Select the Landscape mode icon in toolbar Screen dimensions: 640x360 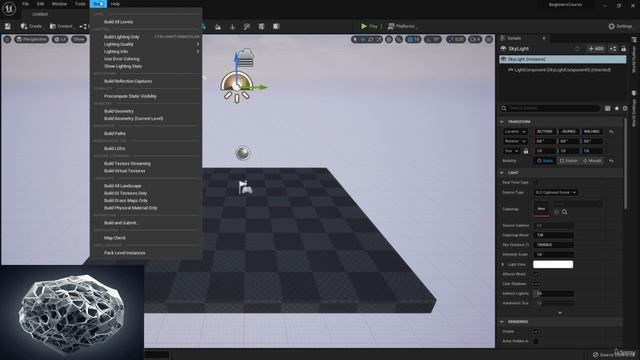point(218,27)
